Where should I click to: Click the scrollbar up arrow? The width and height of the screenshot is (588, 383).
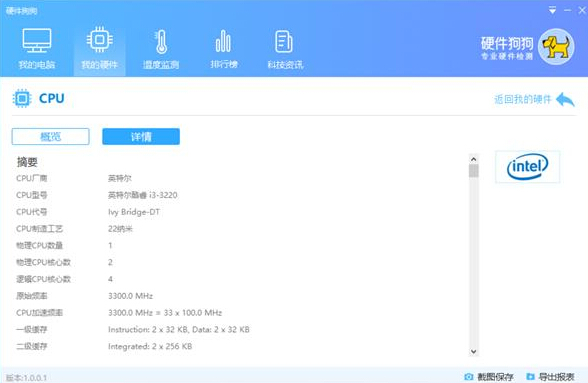(474, 159)
